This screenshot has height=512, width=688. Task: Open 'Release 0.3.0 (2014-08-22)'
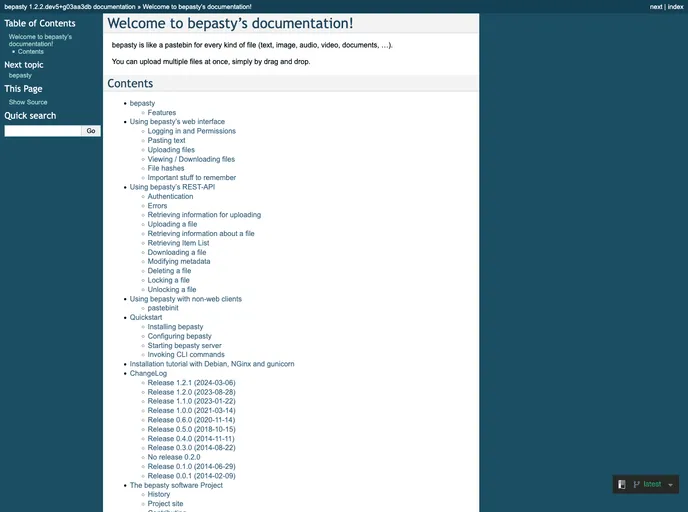point(191,448)
